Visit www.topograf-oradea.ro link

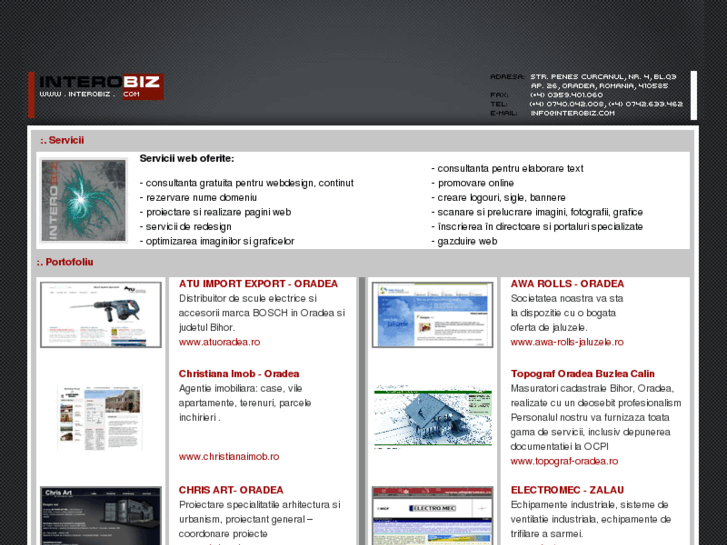pyautogui.click(x=564, y=461)
